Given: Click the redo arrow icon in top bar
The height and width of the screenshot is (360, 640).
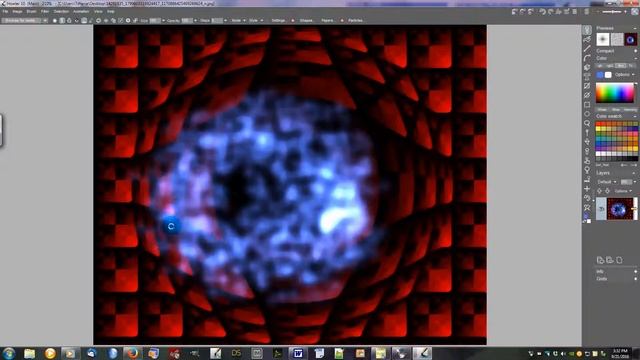Looking at the screenshot, I should [550, 12].
